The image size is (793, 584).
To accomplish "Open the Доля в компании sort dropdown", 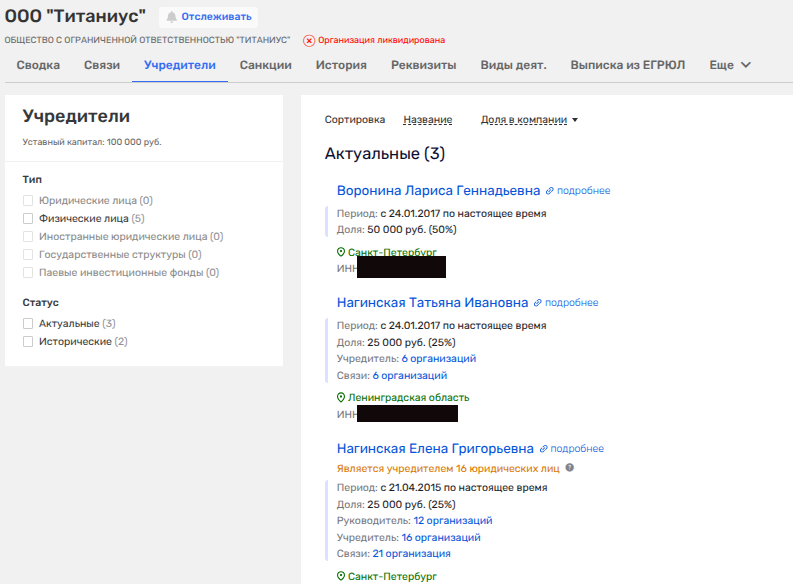I will tap(529, 120).
